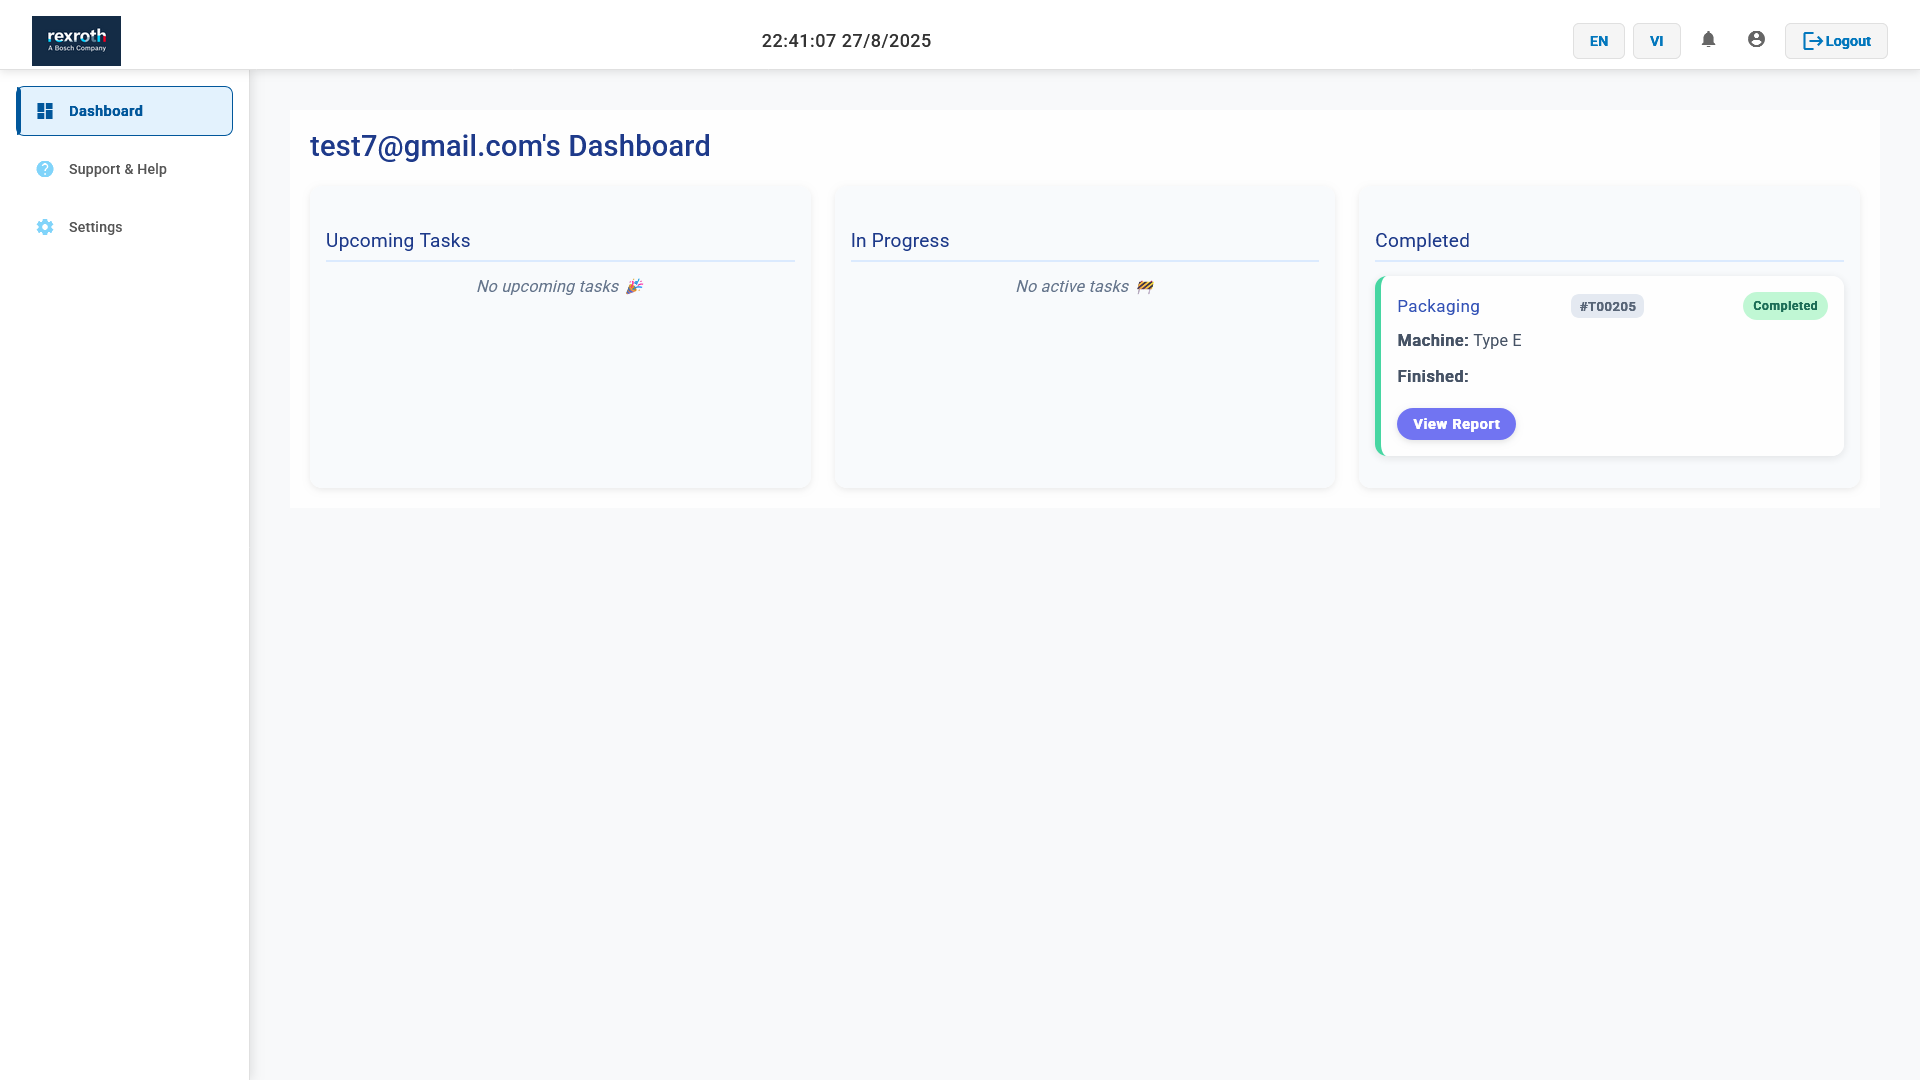
Task: Go to Support & Help page
Action: point(118,169)
